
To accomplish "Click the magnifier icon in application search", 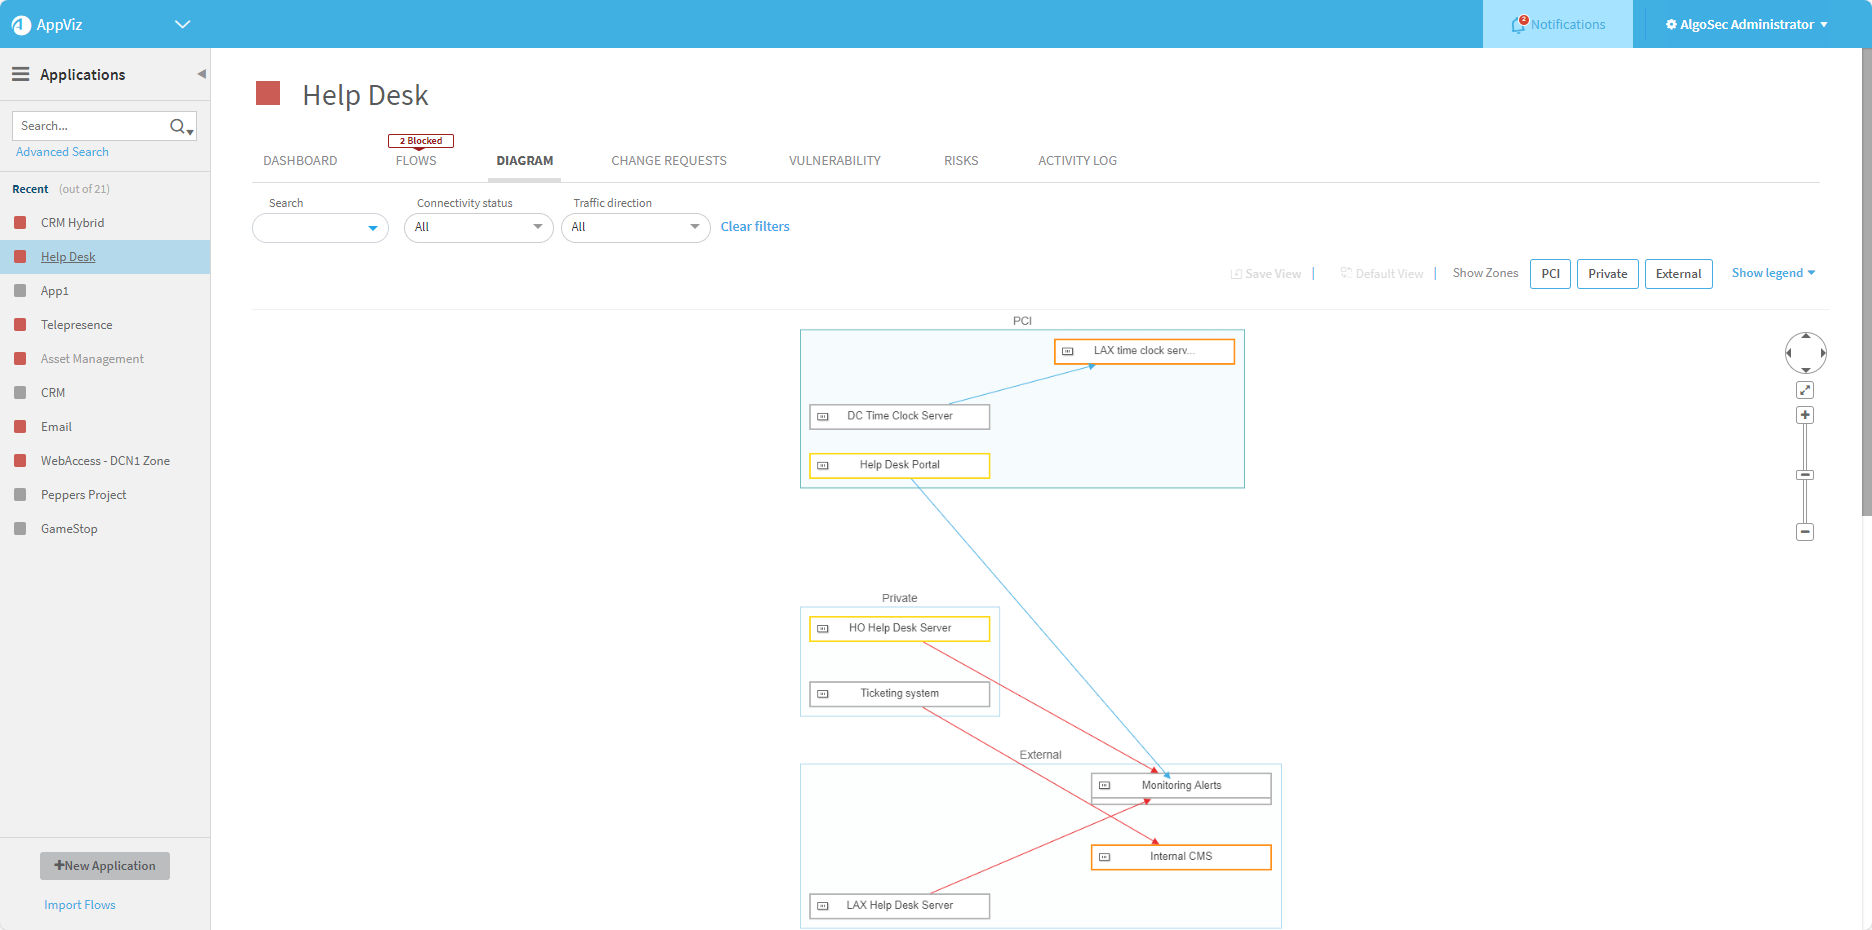I will point(178,126).
